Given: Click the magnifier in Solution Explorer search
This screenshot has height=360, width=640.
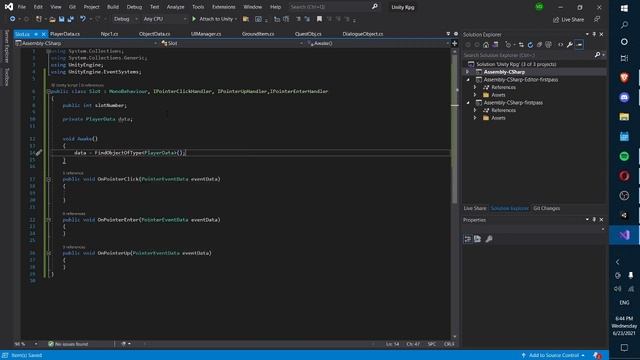Looking at the screenshot, I should tap(597, 55).
